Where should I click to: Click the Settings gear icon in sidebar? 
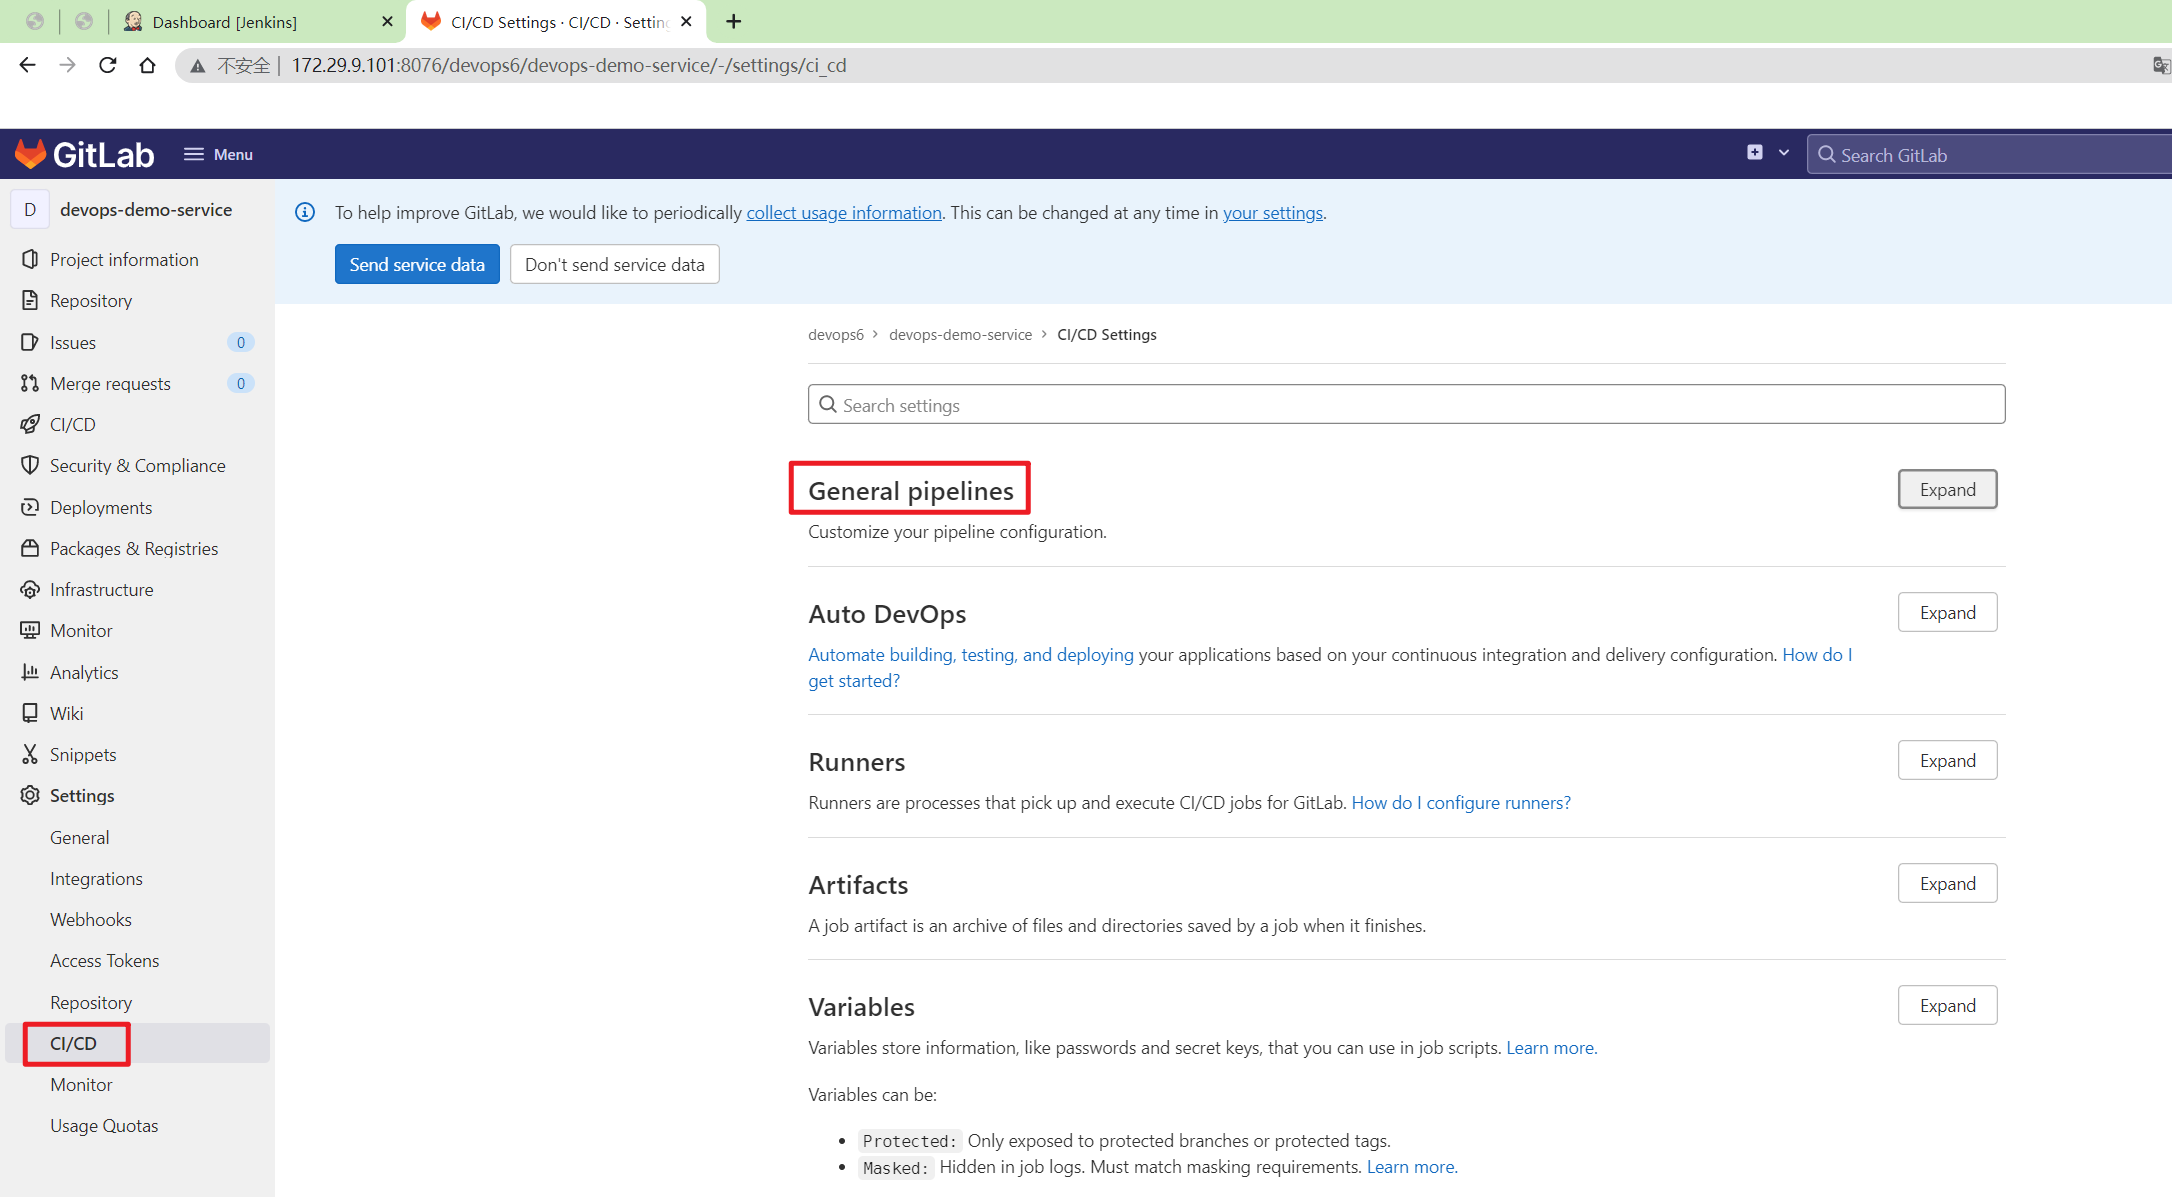[30, 795]
